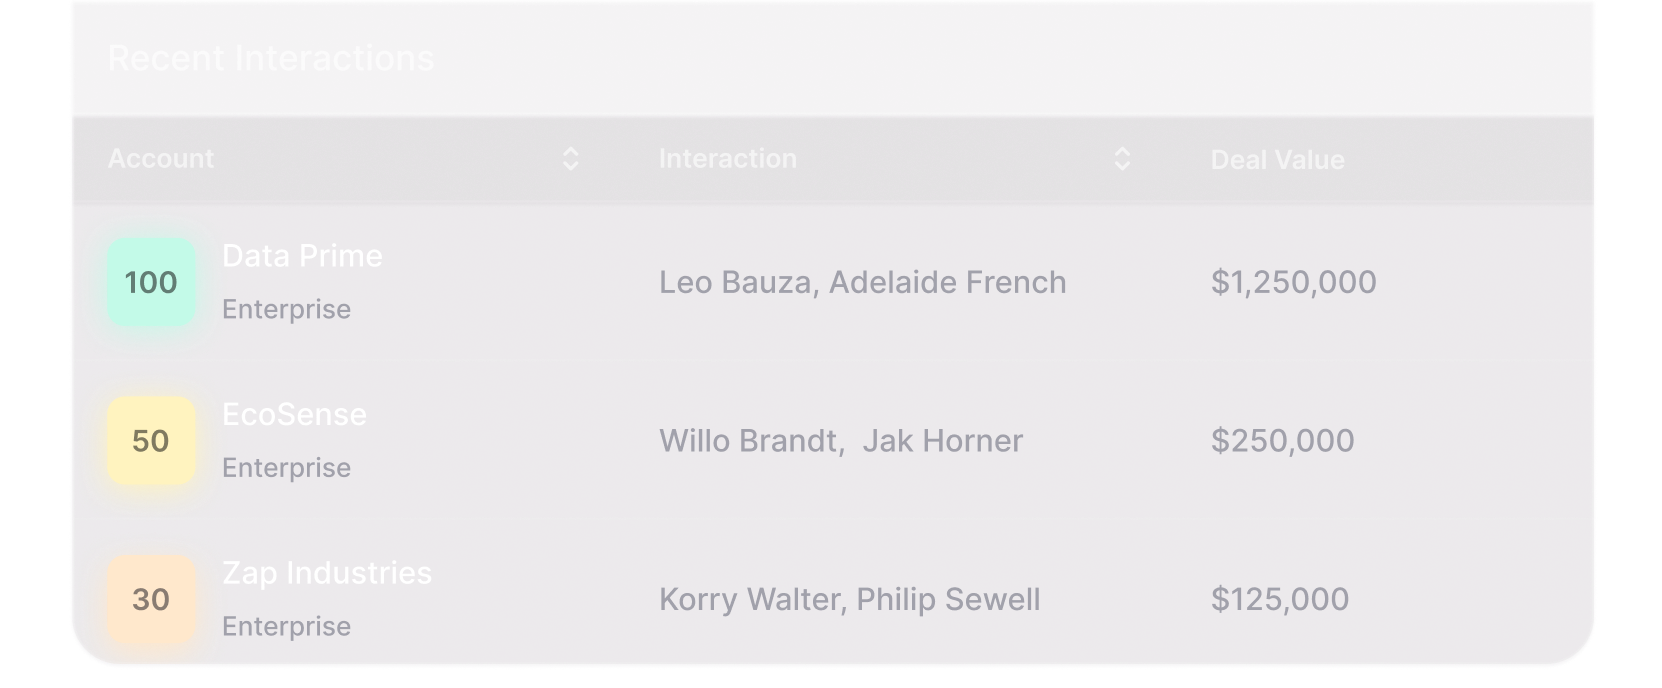Click the $125,000 deal value

coord(1280,599)
